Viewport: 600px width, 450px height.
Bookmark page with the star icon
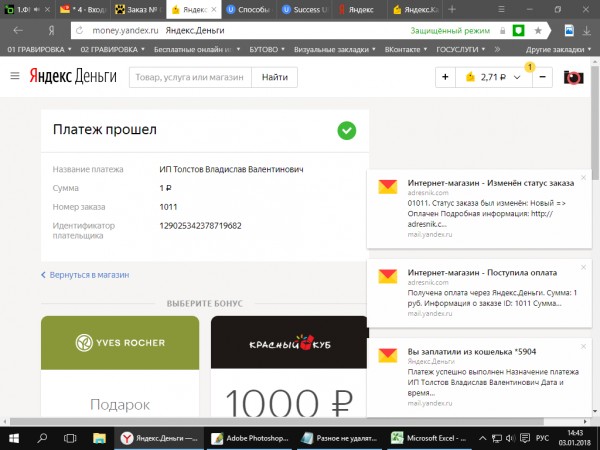[x=538, y=31]
